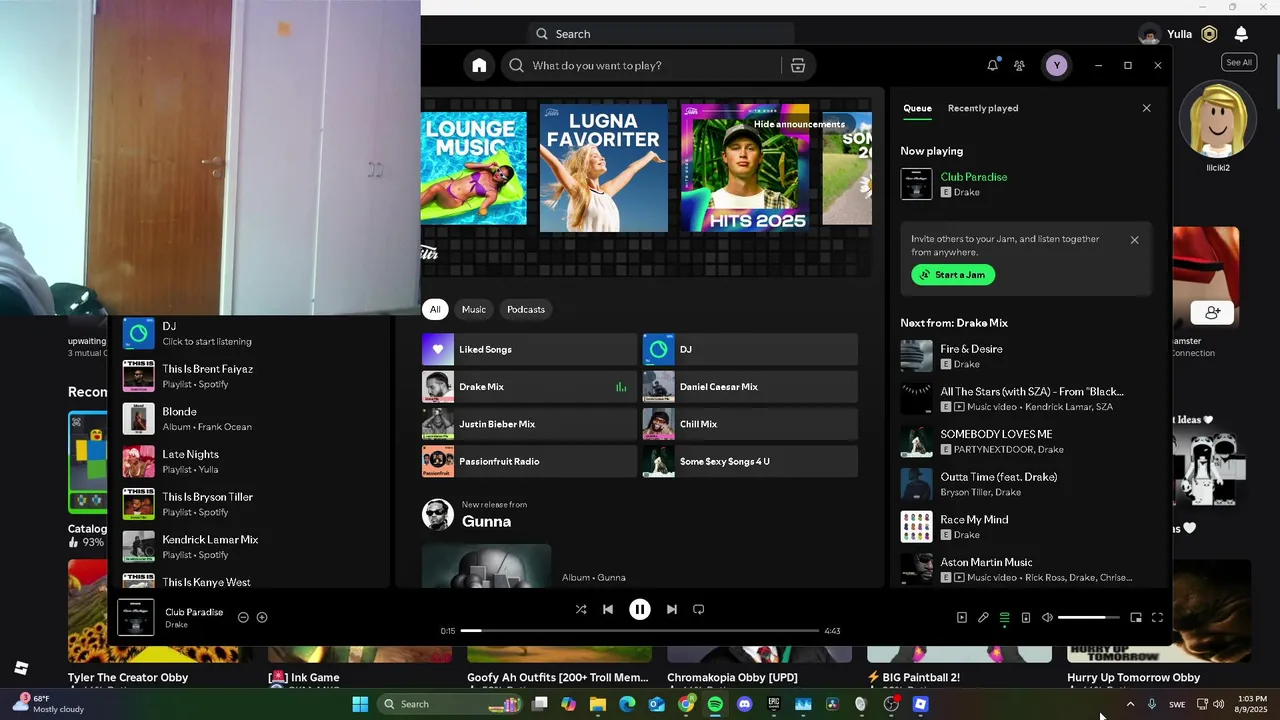Open Spotify Browse icon in search bar
The height and width of the screenshot is (720, 1280).
(x=797, y=65)
